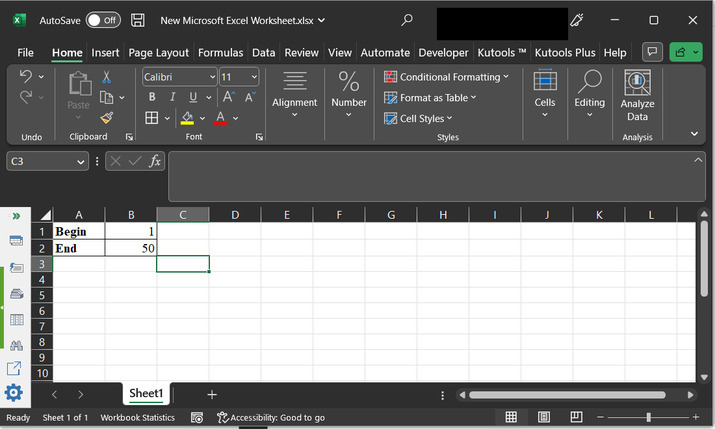Open the Formulas ribbon tab

click(x=220, y=52)
